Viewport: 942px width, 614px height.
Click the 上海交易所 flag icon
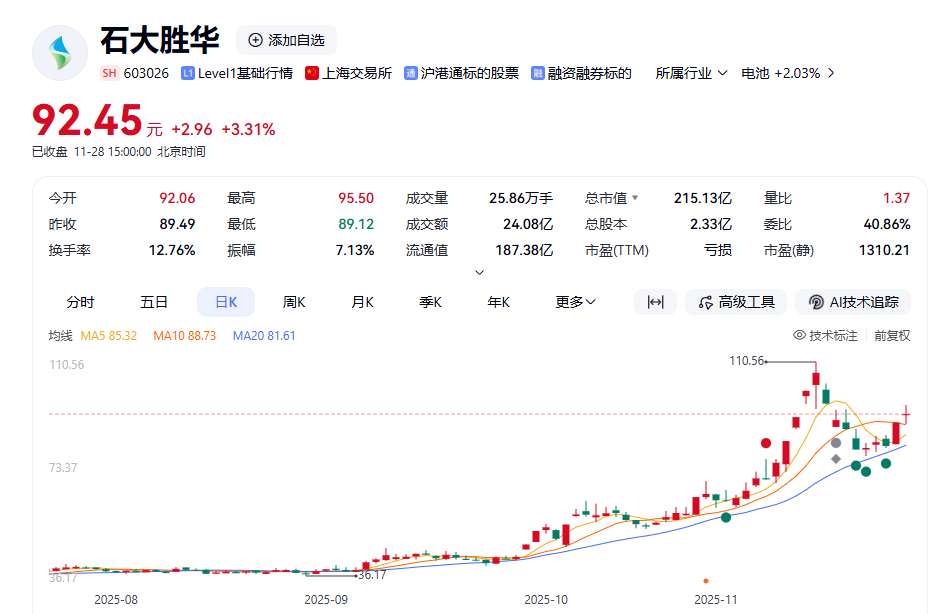(312, 73)
